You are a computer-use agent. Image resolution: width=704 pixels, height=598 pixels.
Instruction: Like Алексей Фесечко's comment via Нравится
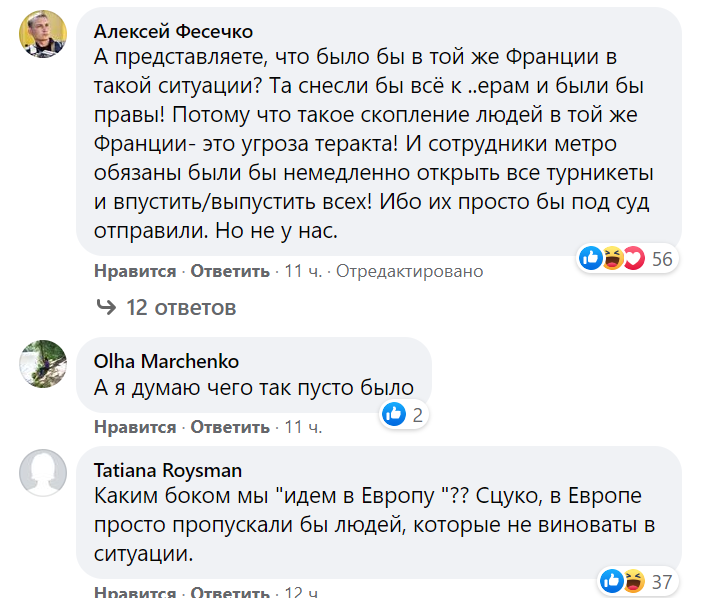[135, 271]
